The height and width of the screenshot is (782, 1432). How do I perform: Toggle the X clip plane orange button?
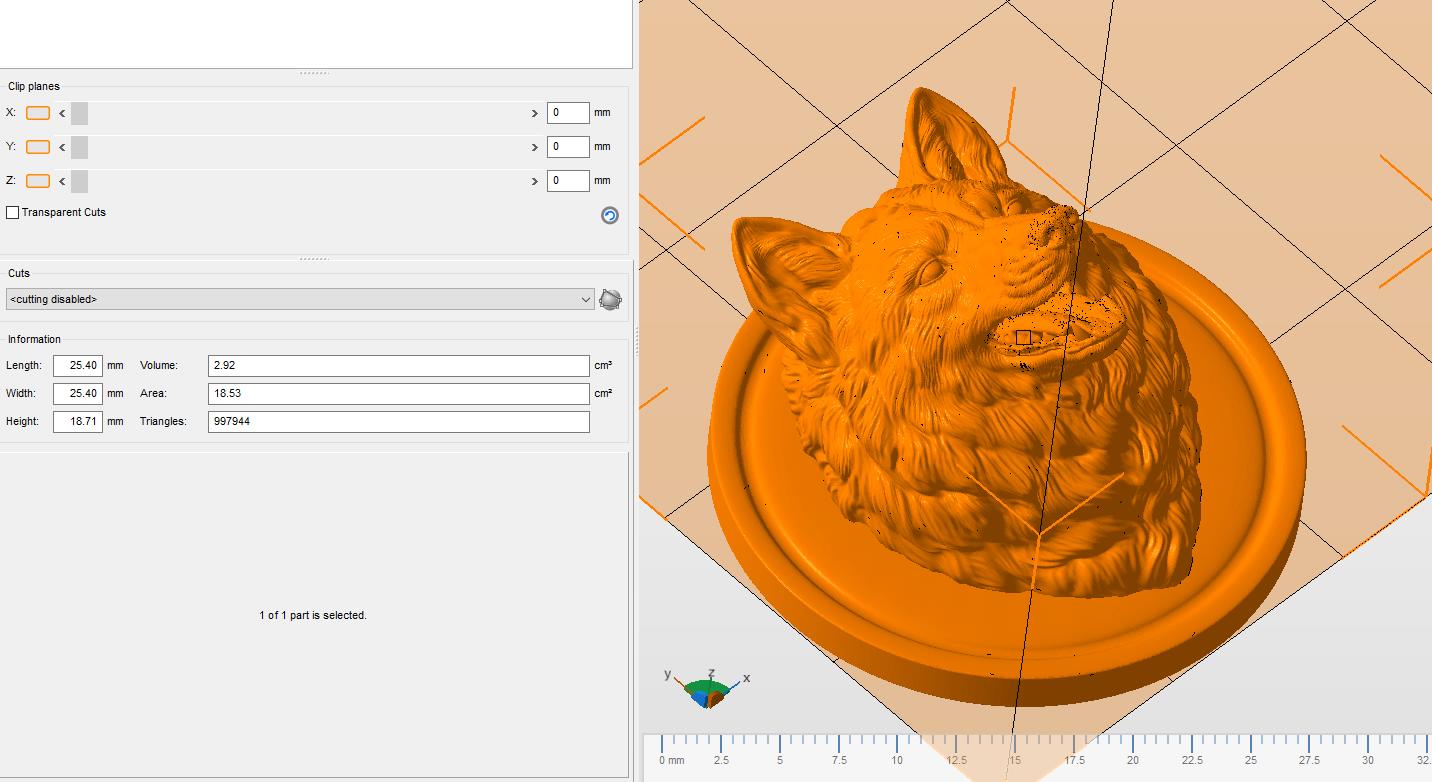coord(38,113)
